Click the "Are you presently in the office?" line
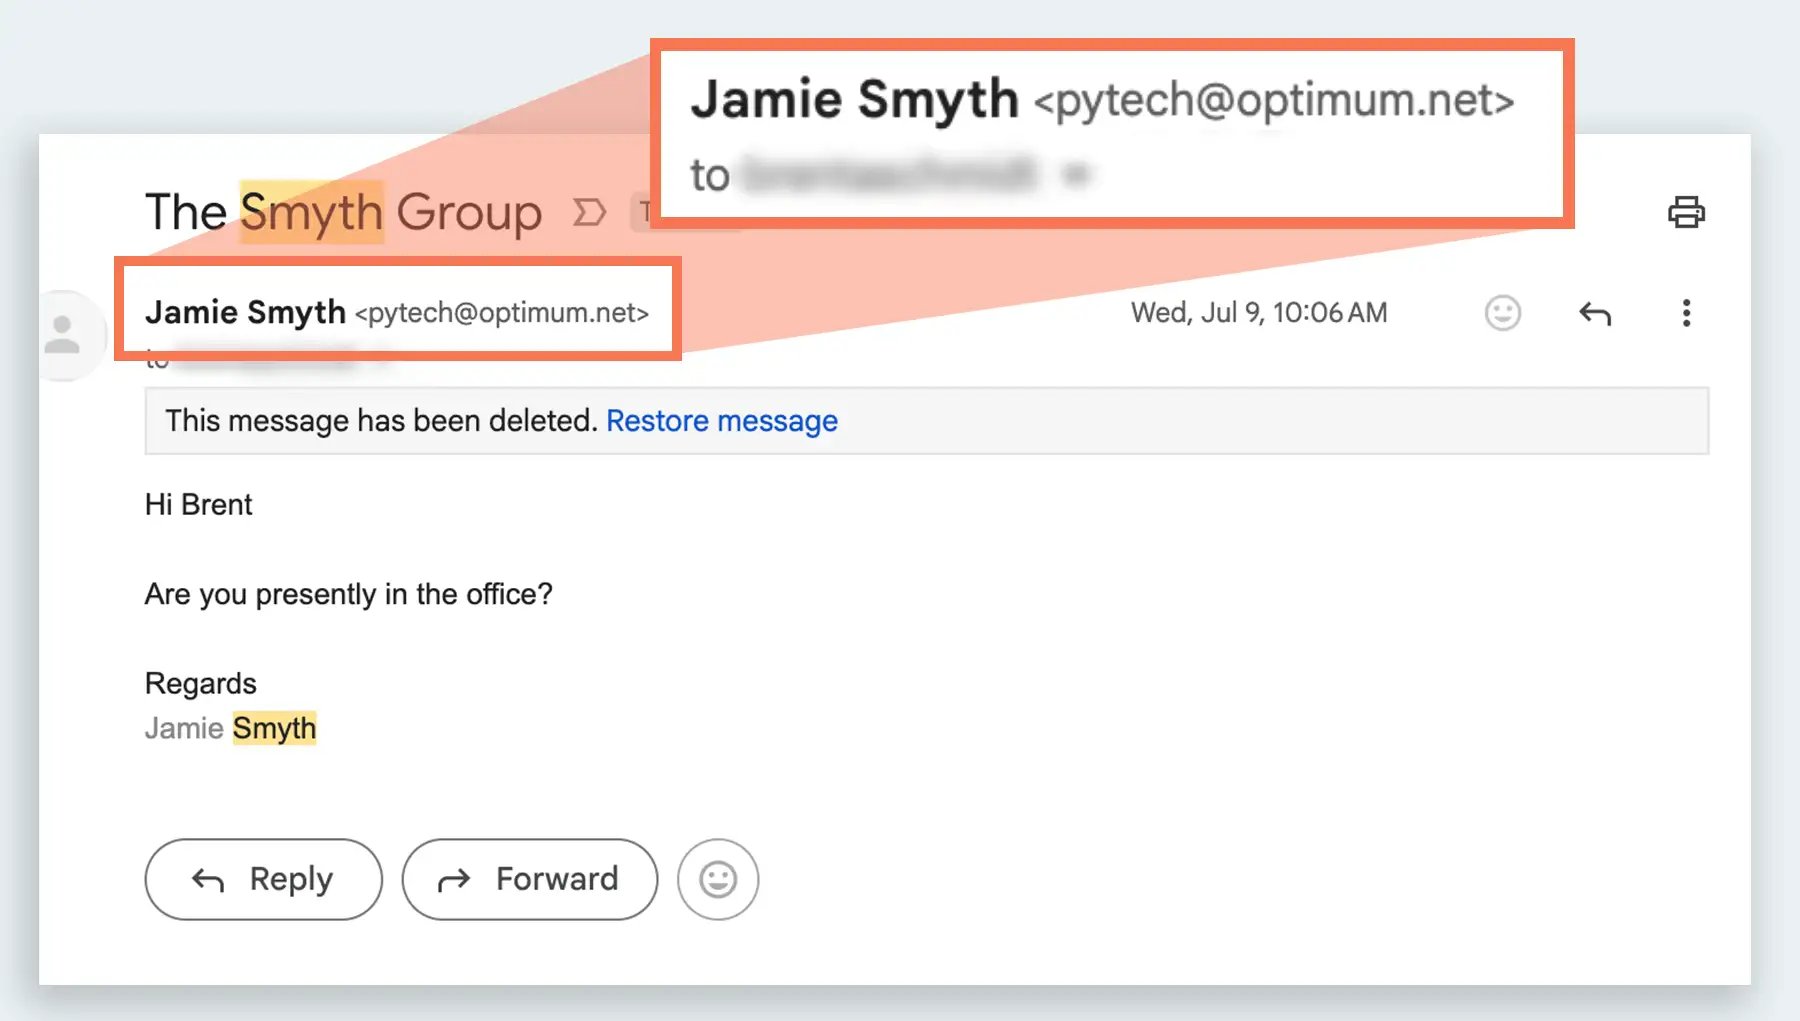 coord(348,594)
